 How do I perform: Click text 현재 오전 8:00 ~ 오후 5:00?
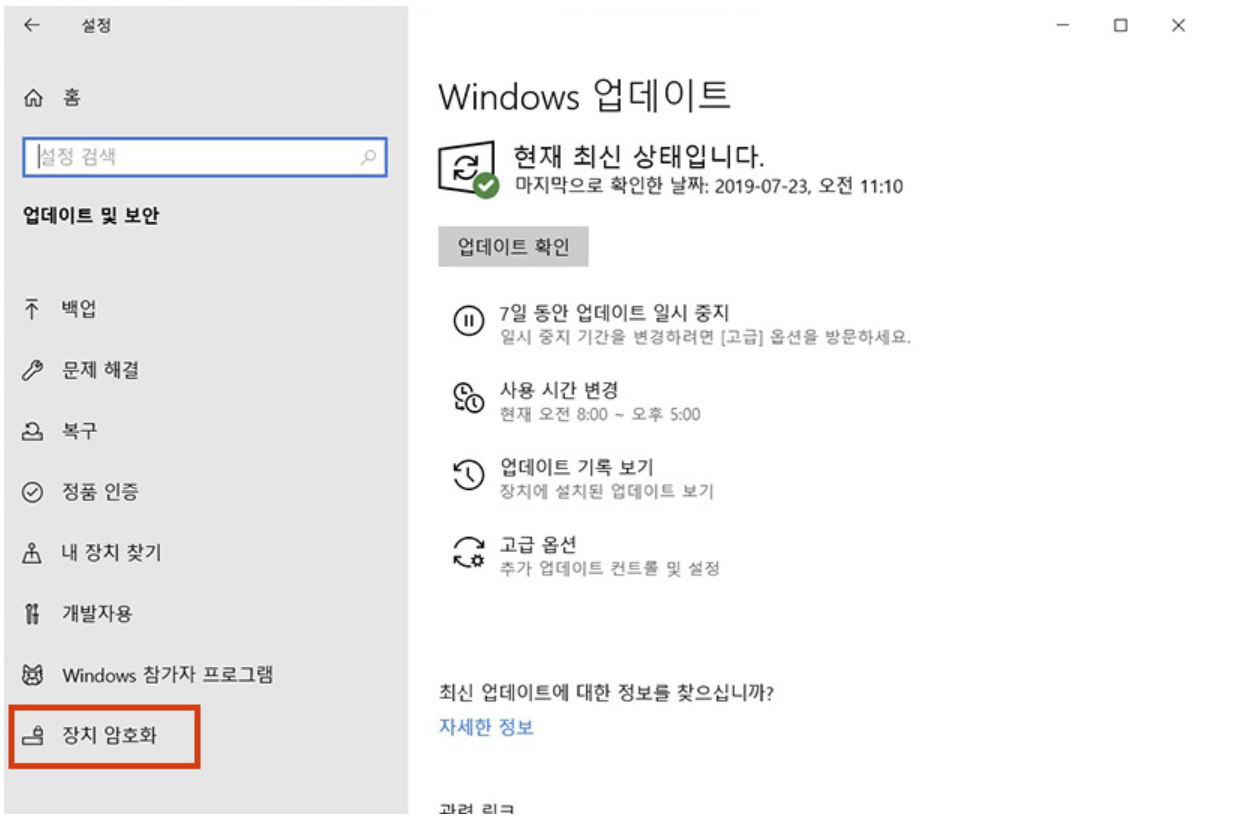coord(600,414)
